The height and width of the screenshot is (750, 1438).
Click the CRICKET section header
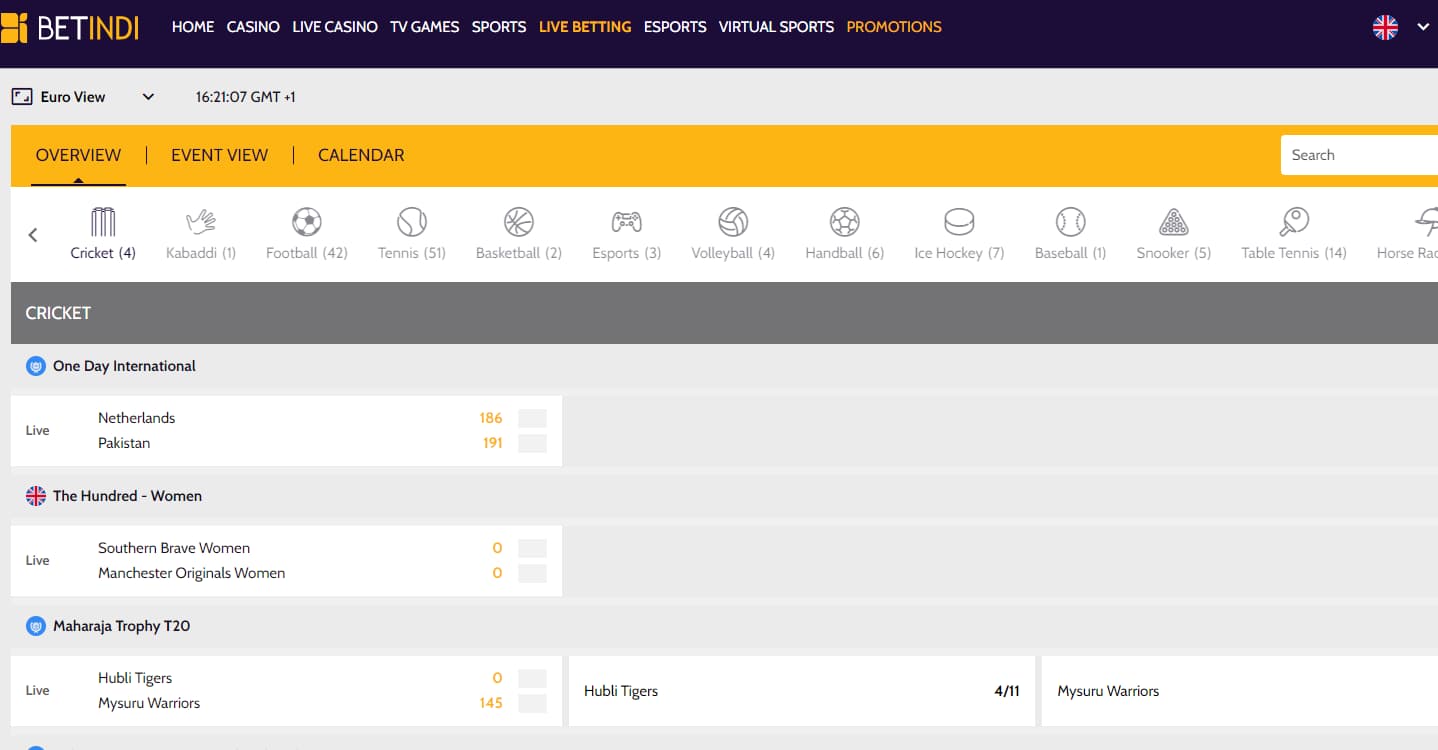click(x=724, y=313)
